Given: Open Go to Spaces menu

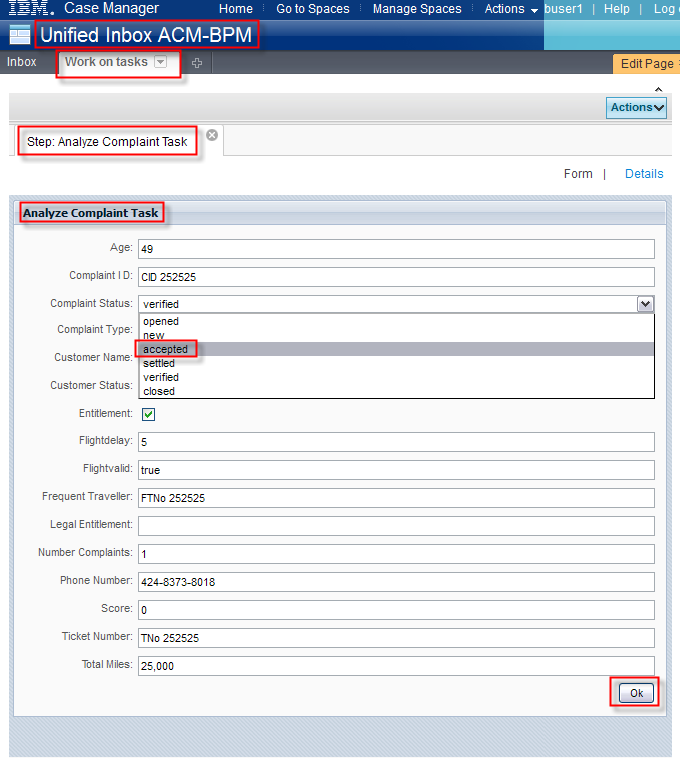Looking at the screenshot, I should pyautogui.click(x=313, y=9).
